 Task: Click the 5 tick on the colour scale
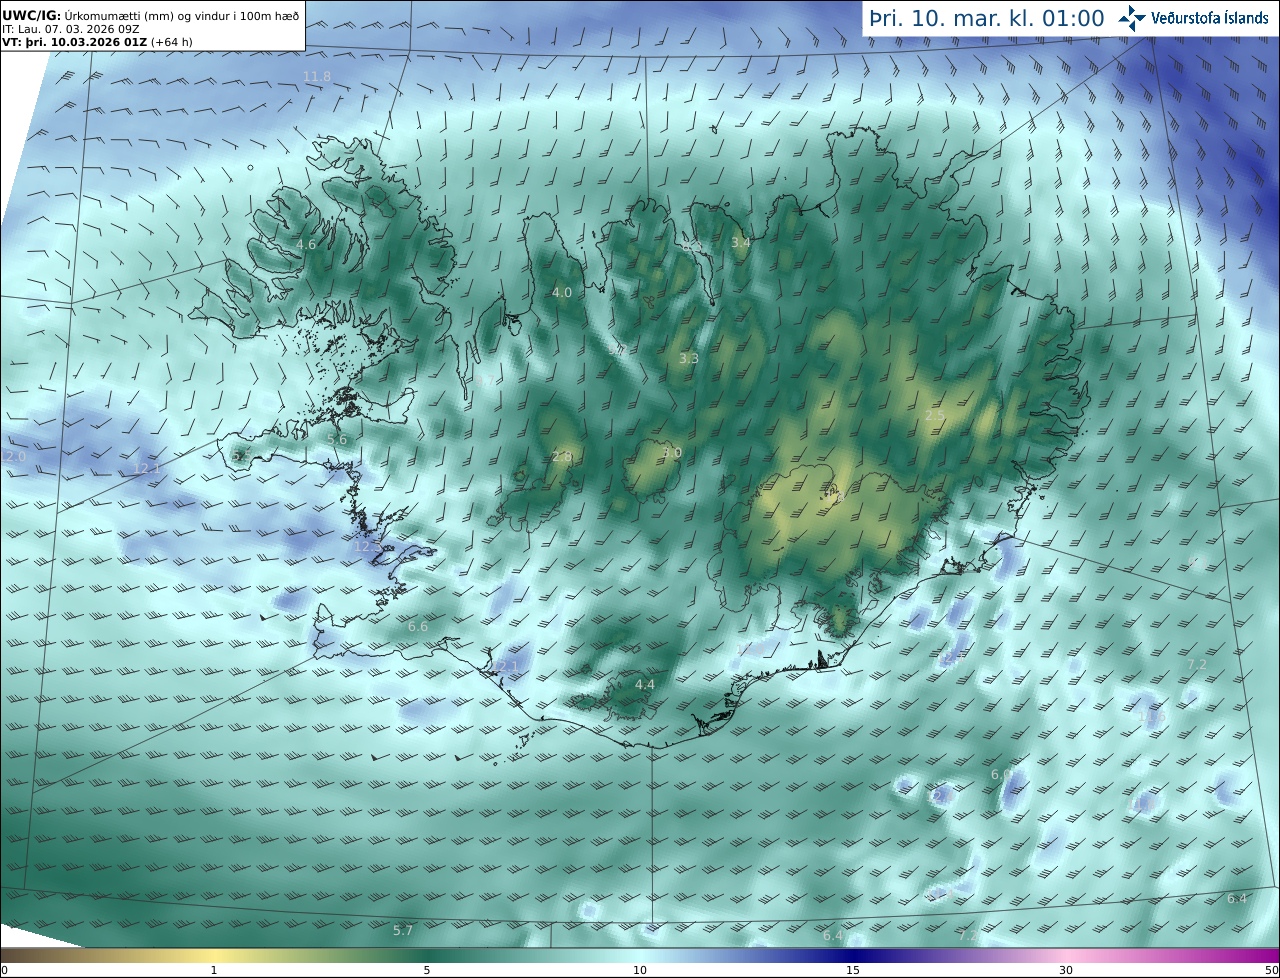pyautogui.click(x=427, y=970)
